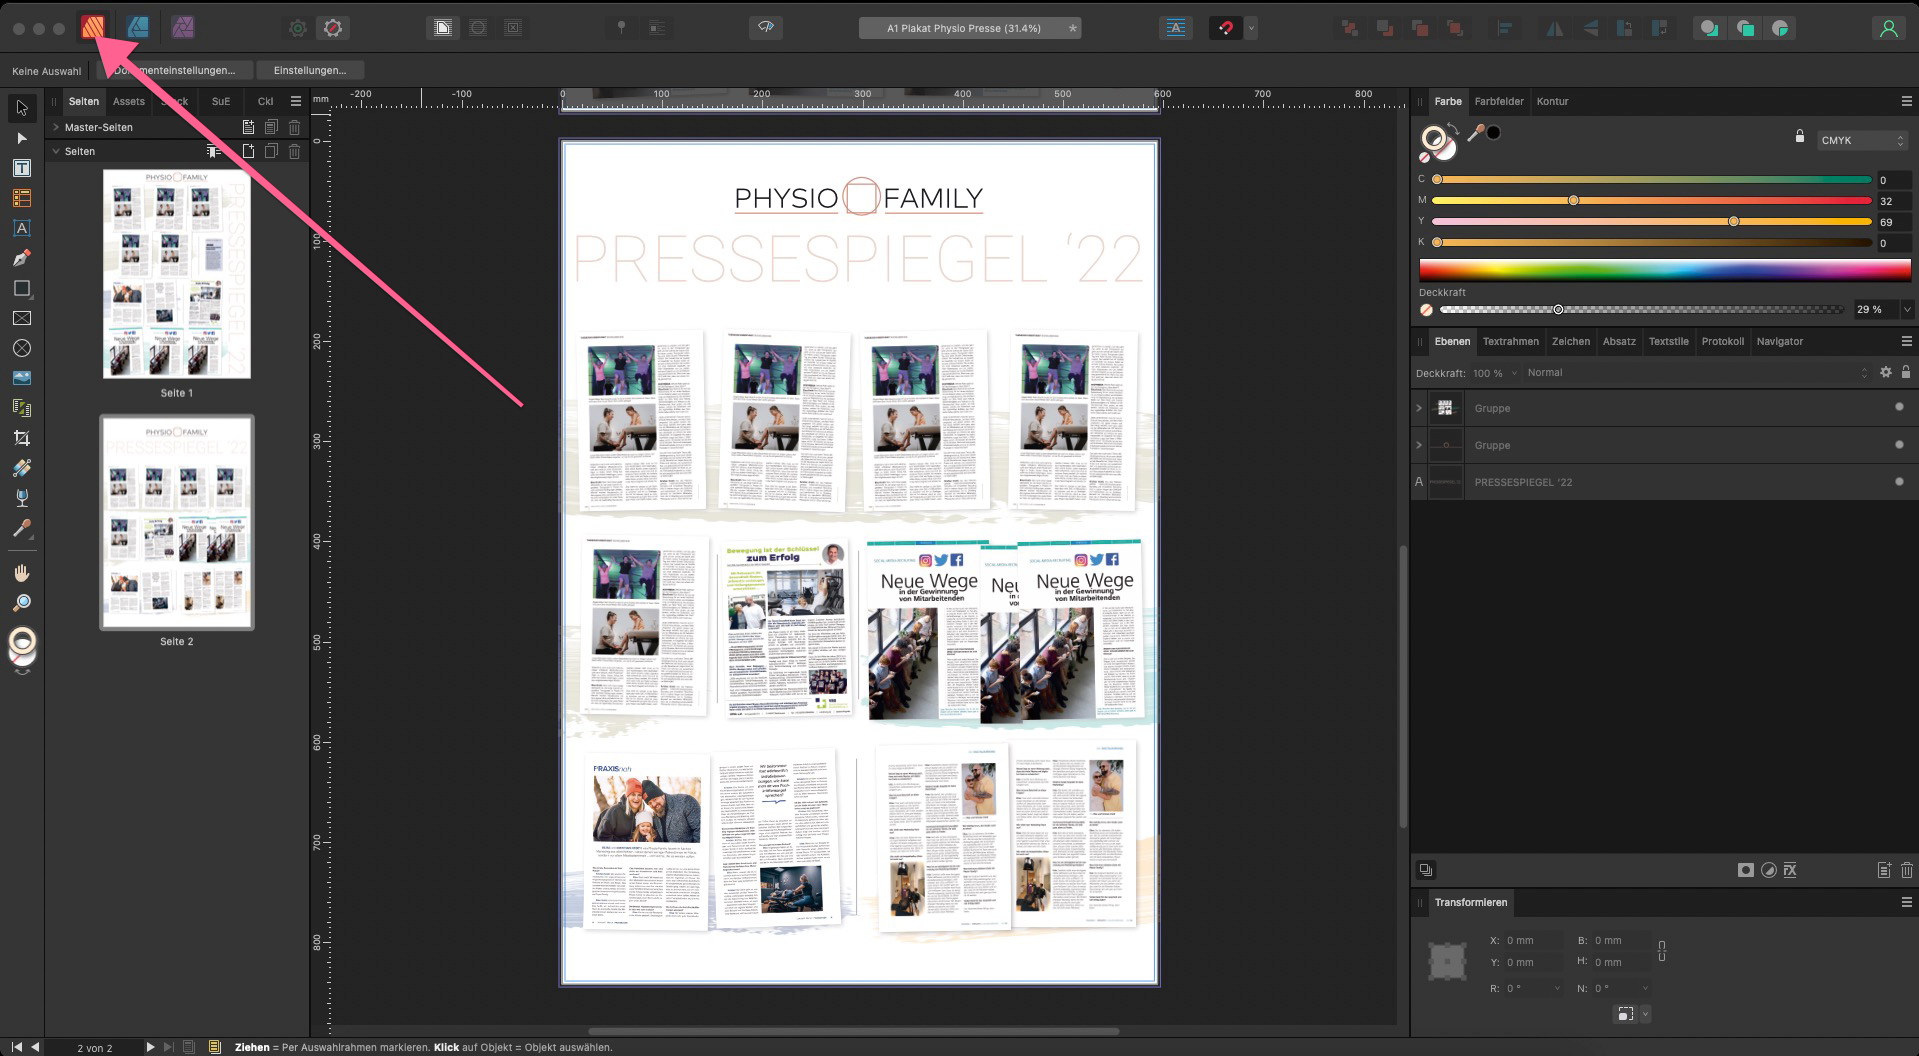This screenshot has width=1919, height=1056.
Task: Switch to the Photo persona icon
Action: pos(182,28)
